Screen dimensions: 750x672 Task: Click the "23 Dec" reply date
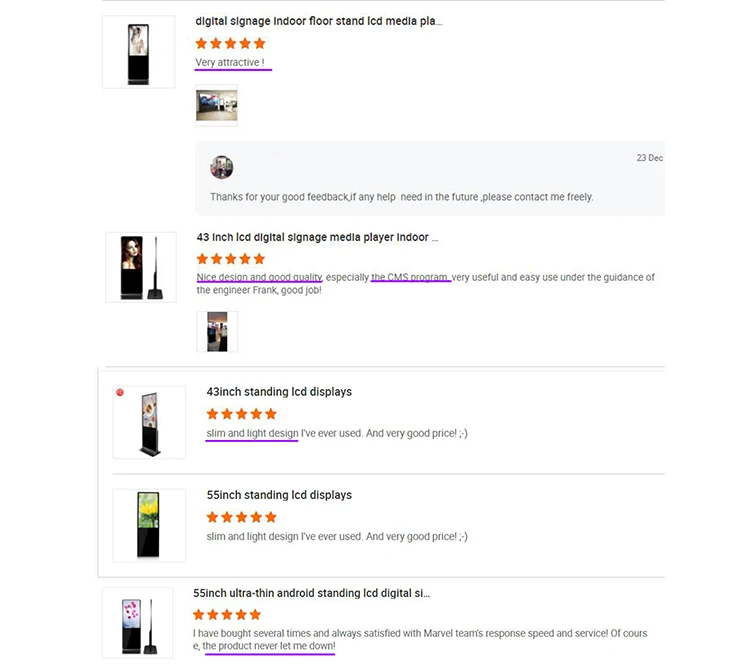(x=649, y=158)
